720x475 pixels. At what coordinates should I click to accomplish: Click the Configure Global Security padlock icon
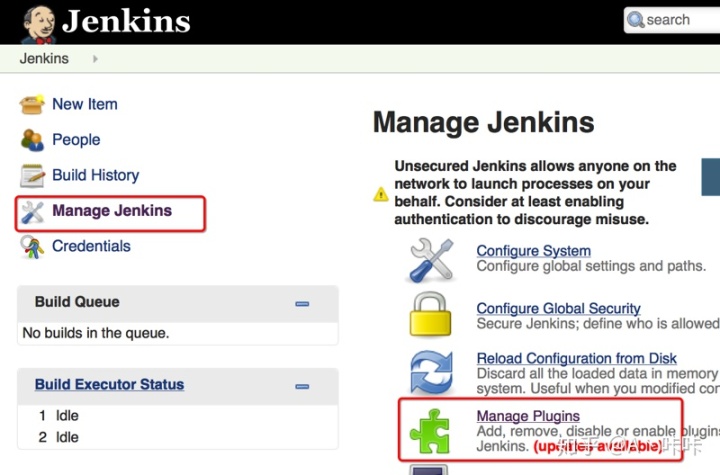click(430, 315)
